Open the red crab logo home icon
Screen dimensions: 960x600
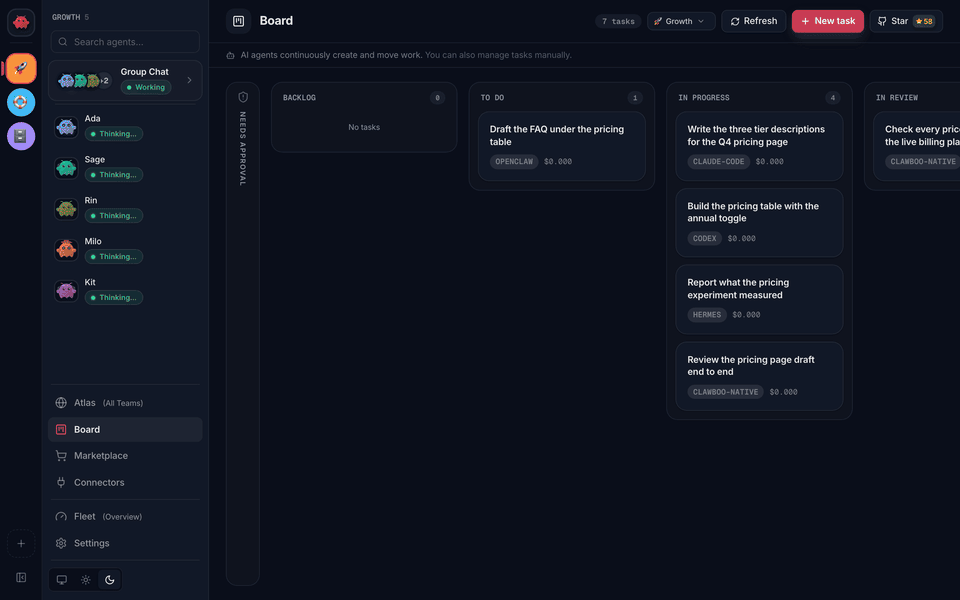pyautogui.click(x=21, y=22)
